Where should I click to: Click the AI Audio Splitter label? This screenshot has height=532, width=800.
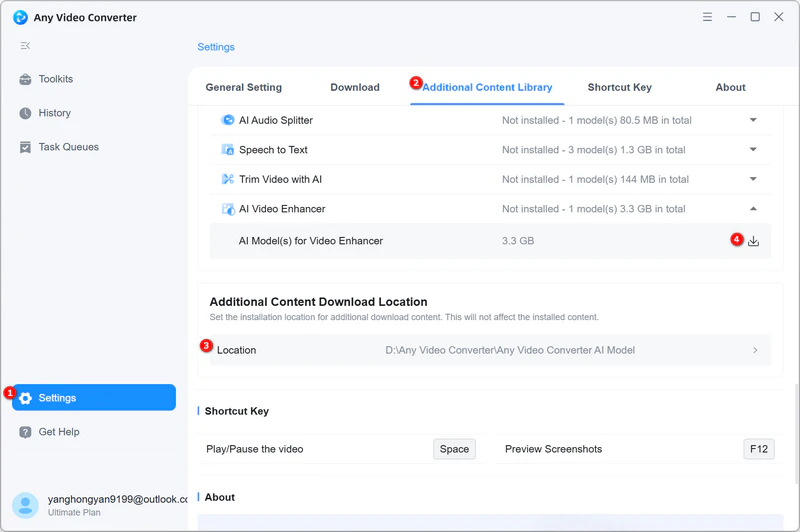(x=276, y=120)
